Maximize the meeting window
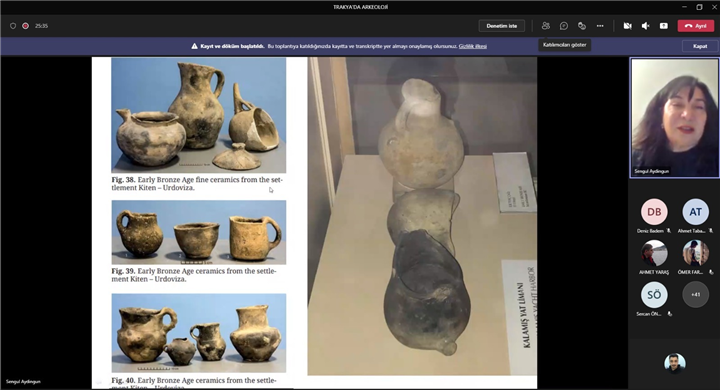The width and height of the screenshot is (720, 390). pos(699,7)
